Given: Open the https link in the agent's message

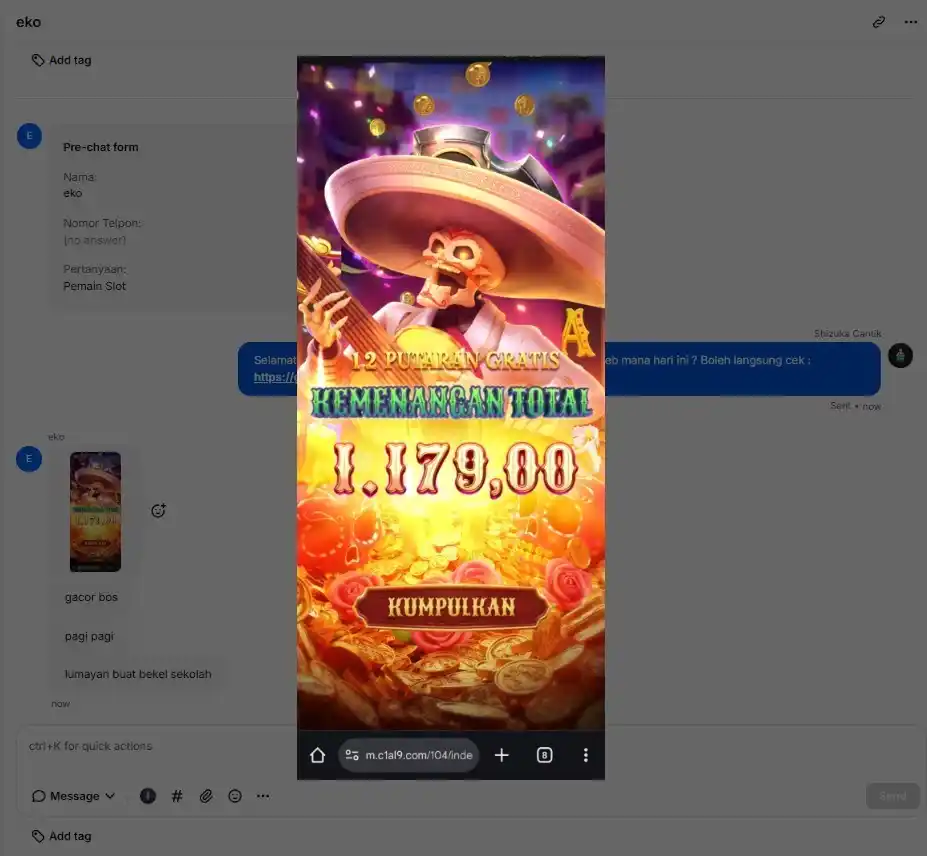Looking at the screenshot, I should tap(275, 377).
